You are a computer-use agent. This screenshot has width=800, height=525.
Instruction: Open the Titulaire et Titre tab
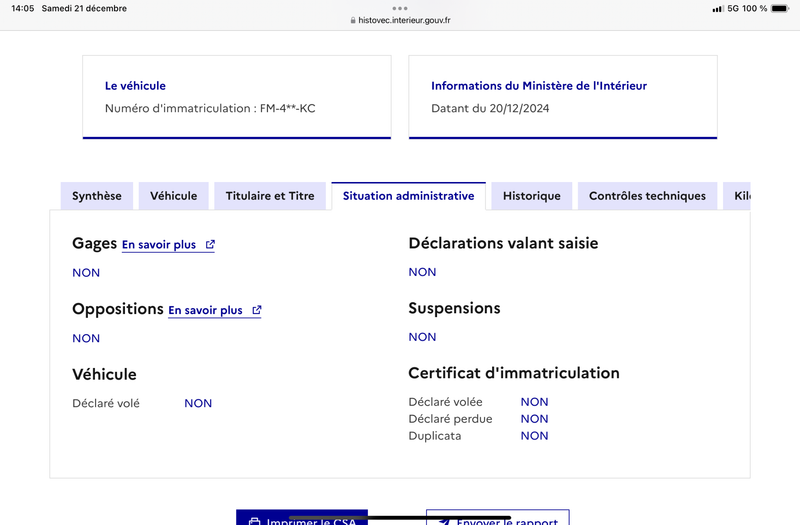(x=270, y=196)
